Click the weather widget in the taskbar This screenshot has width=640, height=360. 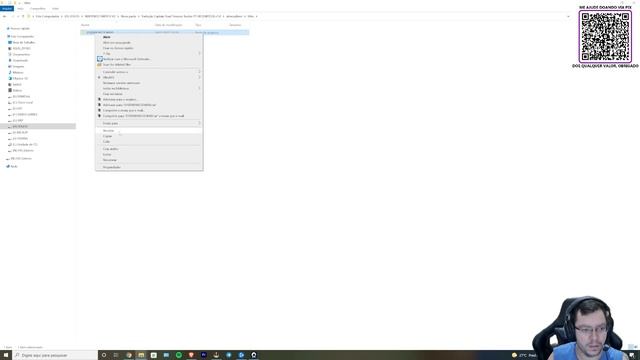pos(524,355)
